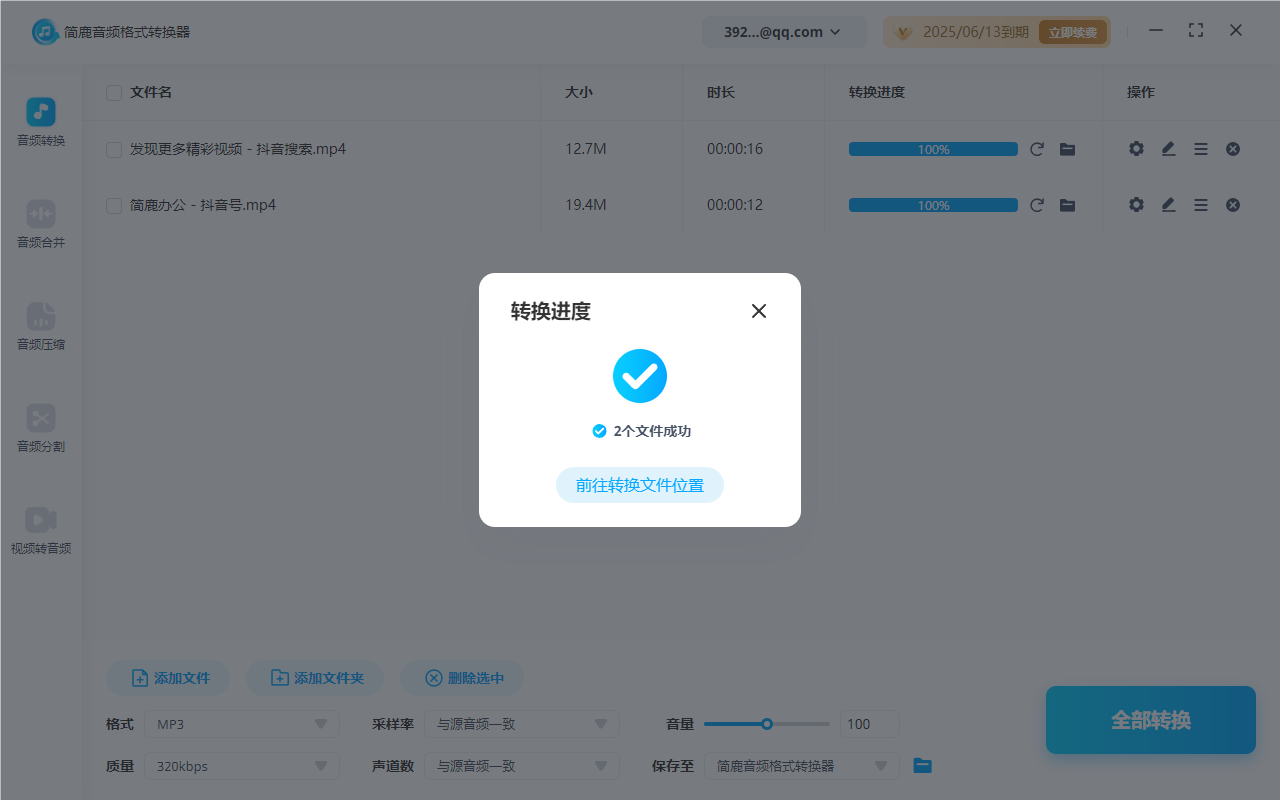The height and width of the screenshot is (800, 1280).
Task: Open the 392...@qq.com account menu
Action: coord(784,31)
